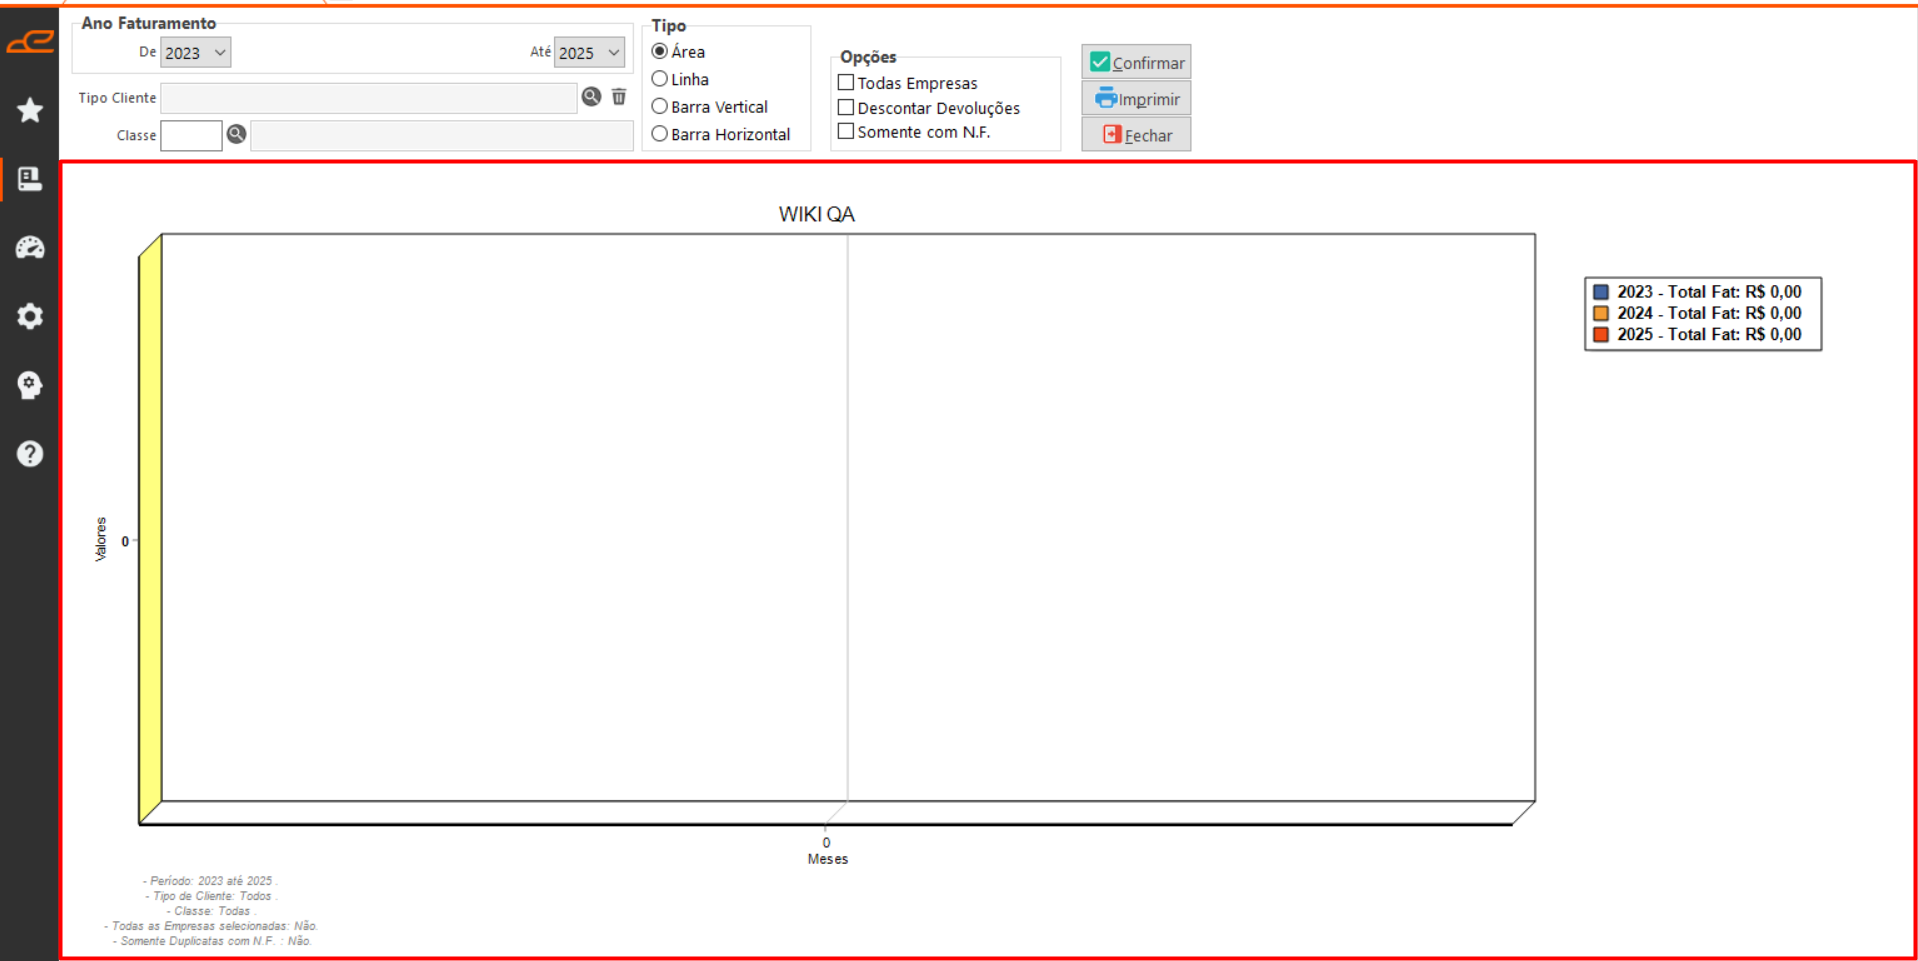
Task: Click the search icon next to Tipo Cliente
Action: (x=592, y=97)
